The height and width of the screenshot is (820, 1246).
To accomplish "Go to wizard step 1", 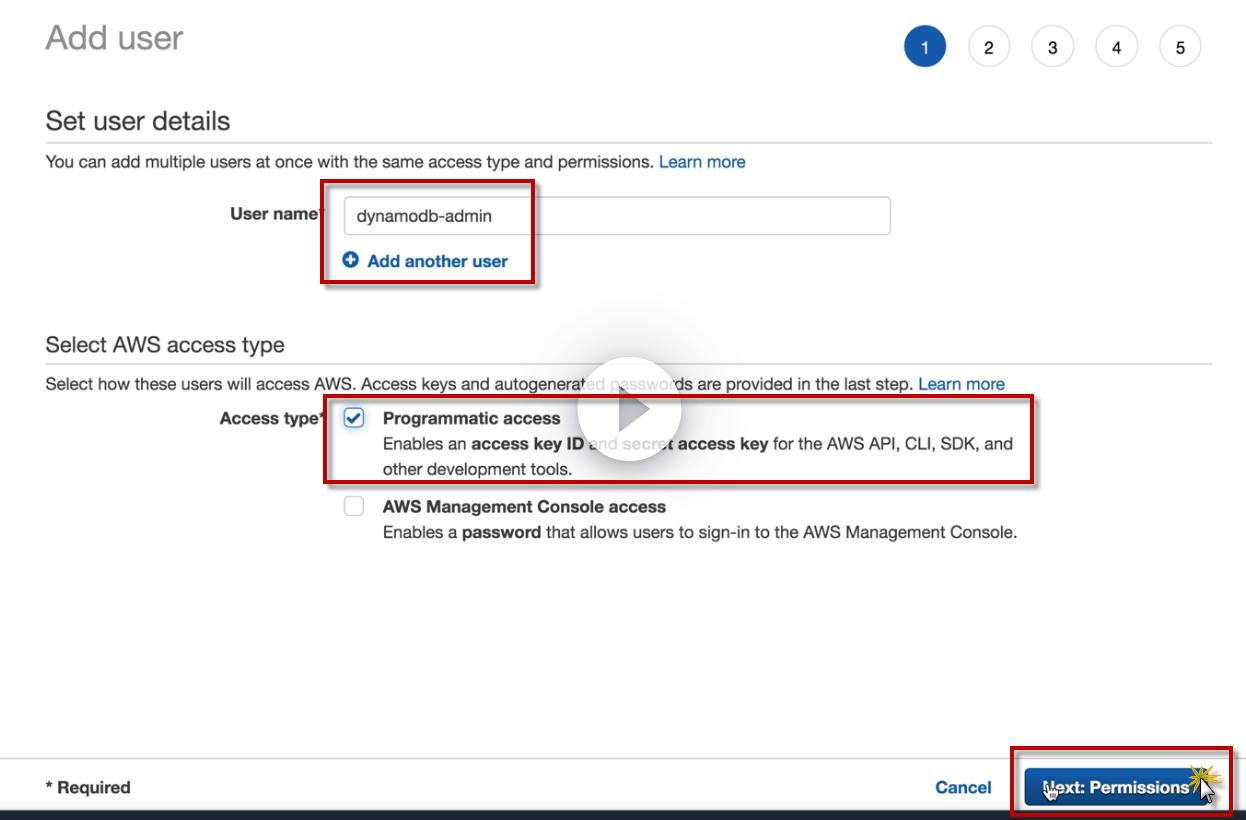I will click(925, 47).
